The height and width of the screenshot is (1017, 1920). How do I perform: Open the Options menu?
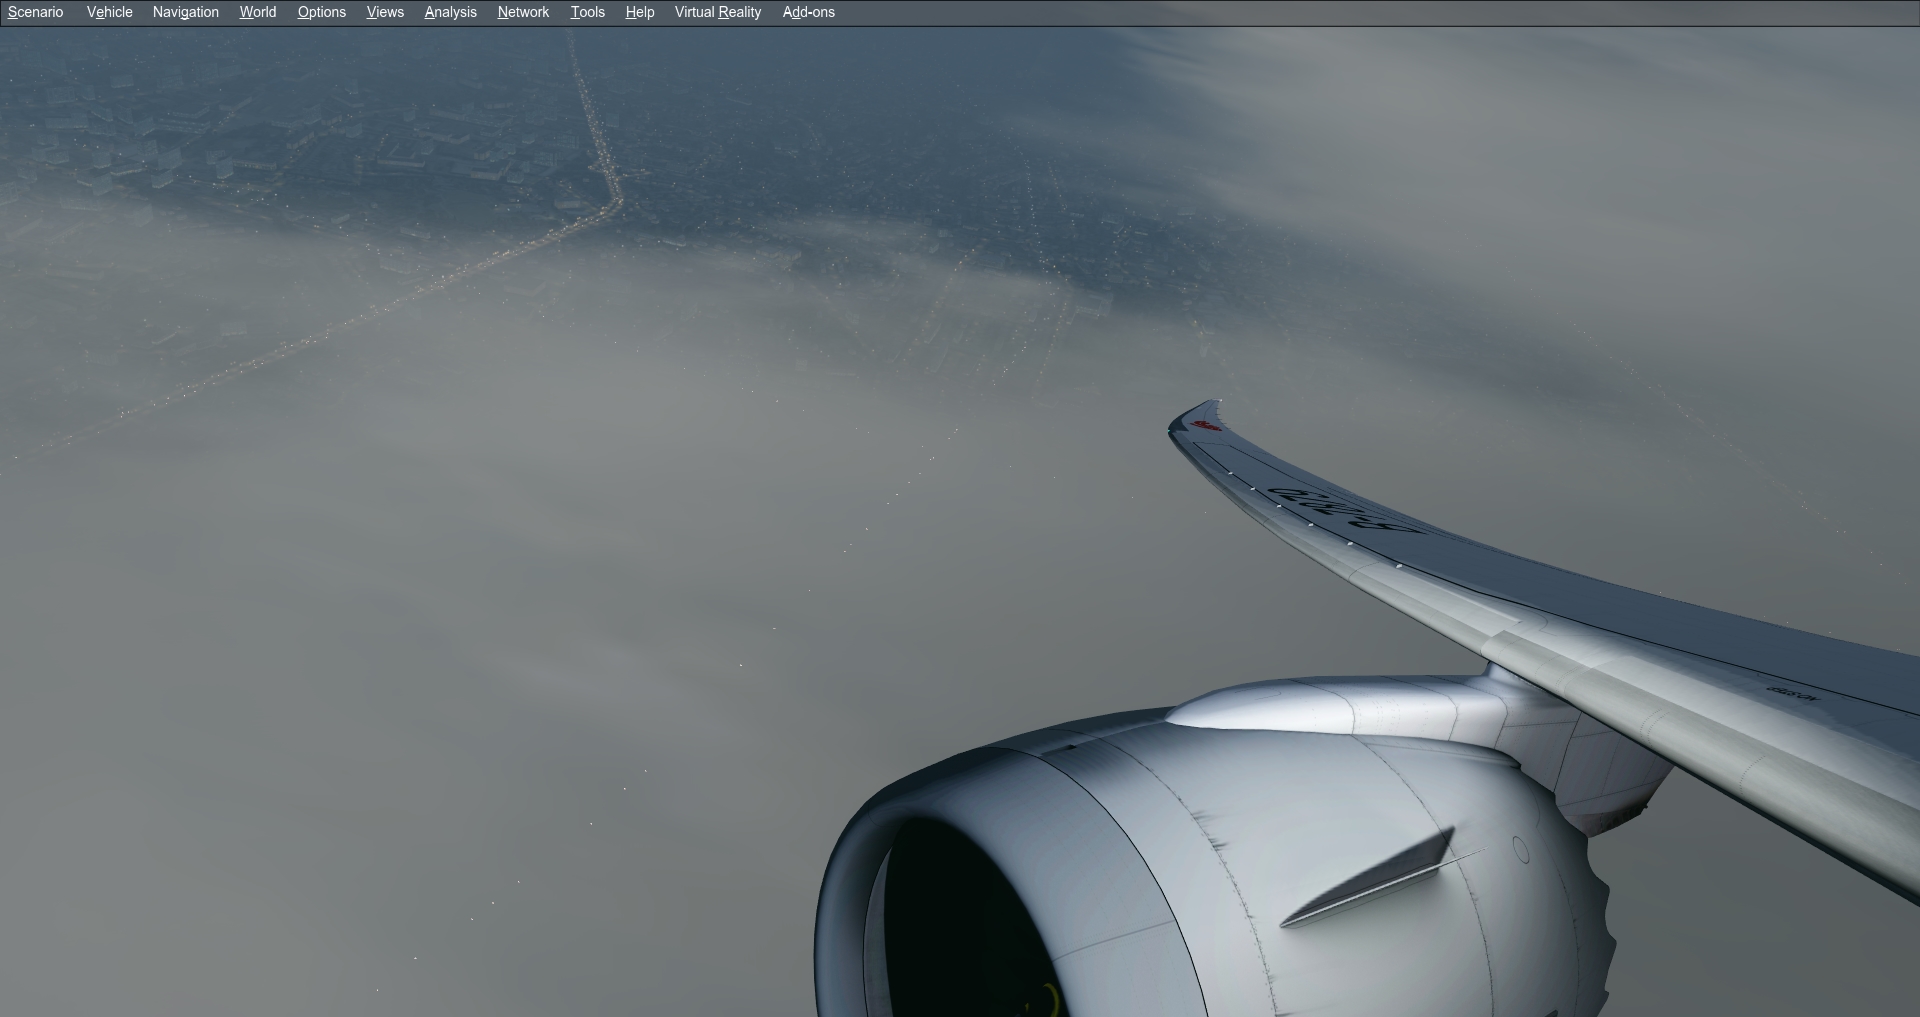click(321, 12)
